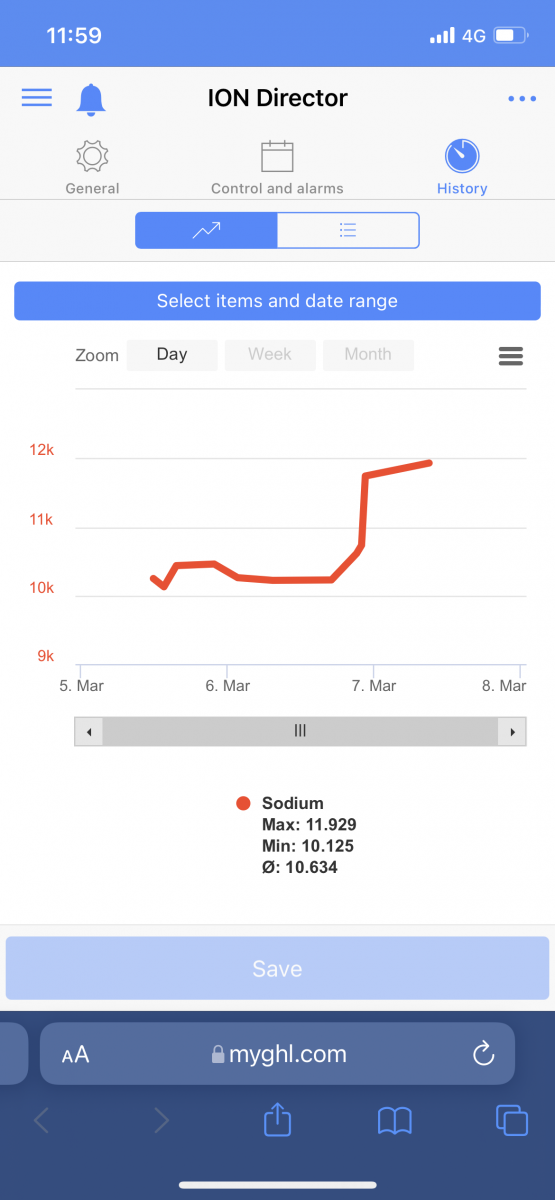
Task: Click the chart scrollbar left arrow
Action: click(88, 732)
